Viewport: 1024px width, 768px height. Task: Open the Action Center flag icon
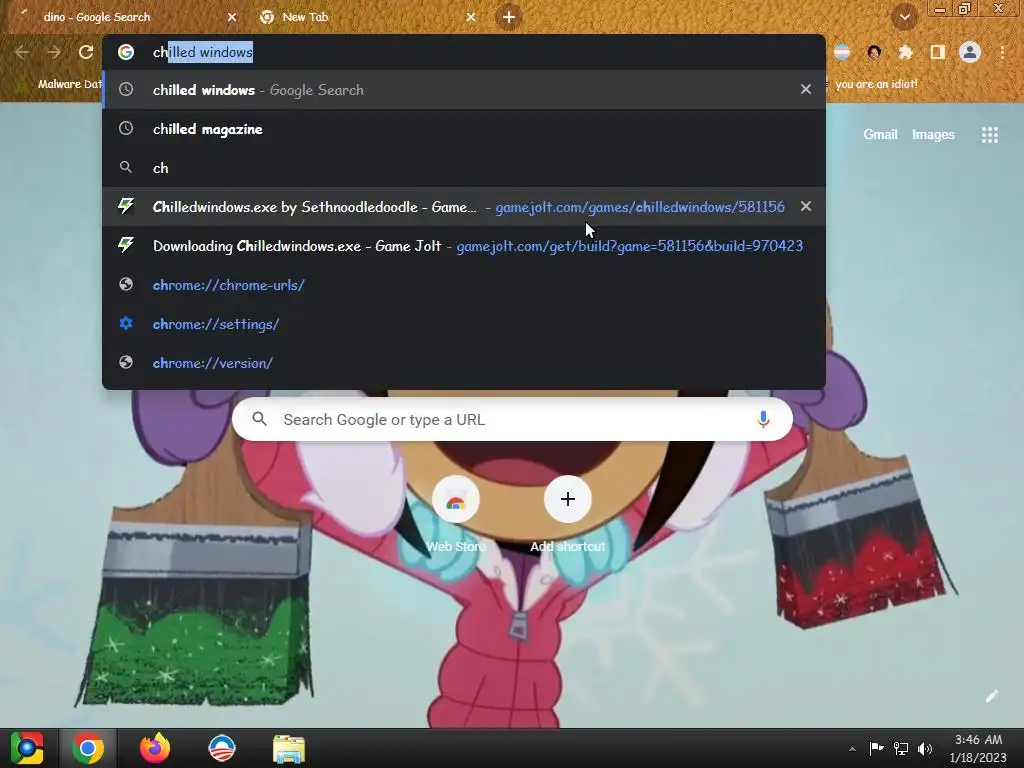coord(876,748)
